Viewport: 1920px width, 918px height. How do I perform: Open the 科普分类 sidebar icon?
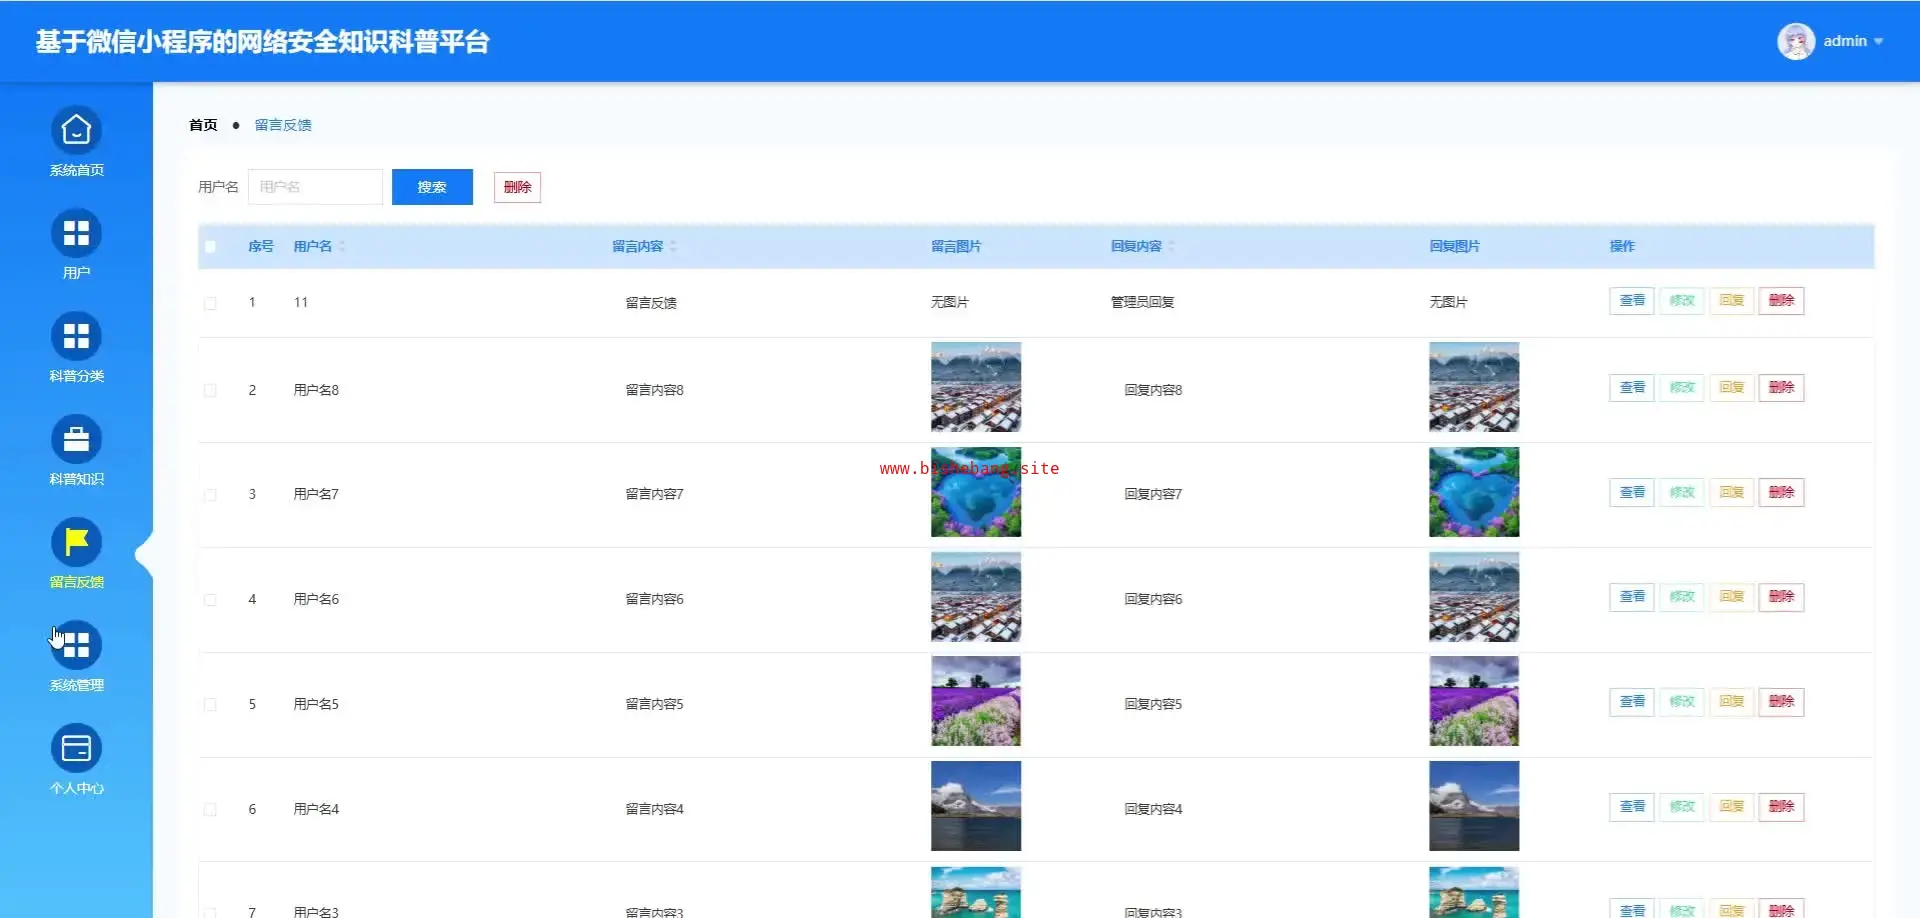point(76,337)
